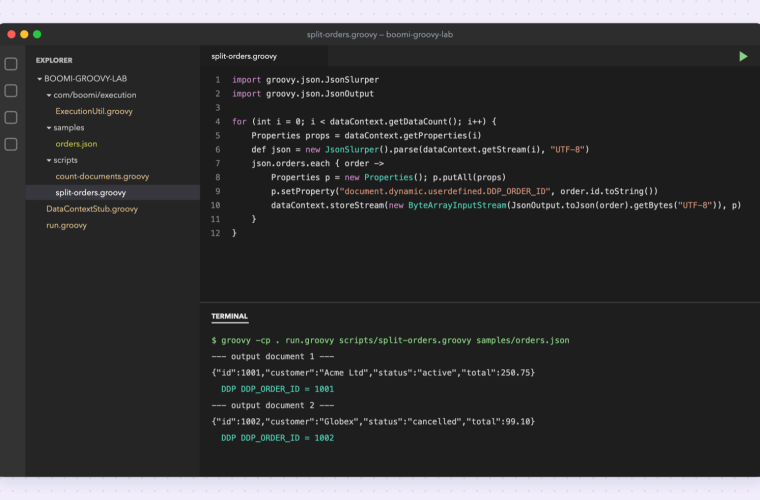Open ExecutionUtil.groovy in the explorer
The height and width of the screenshot is (500, 760).
click(94, 111)
